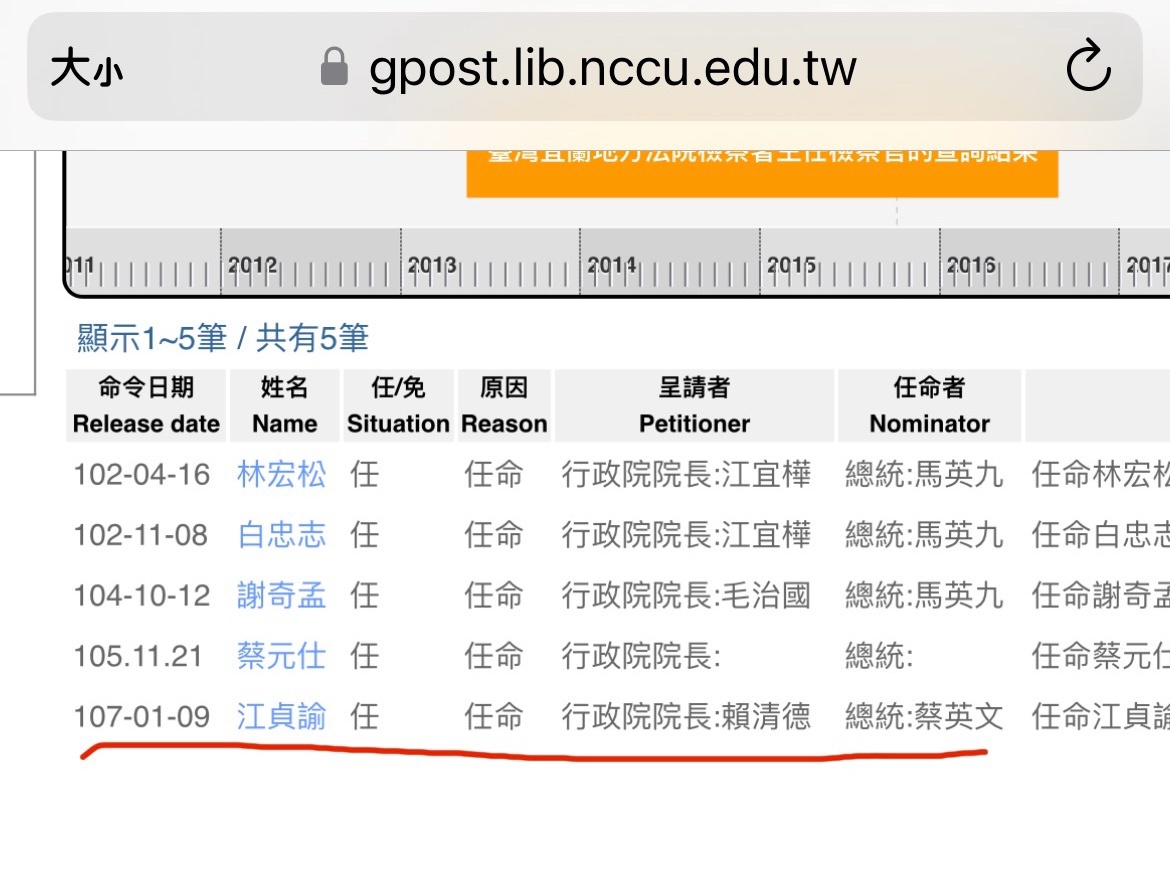Select the 2015 timeline marker
The image size is (1170, 886).
click(791, 266)
